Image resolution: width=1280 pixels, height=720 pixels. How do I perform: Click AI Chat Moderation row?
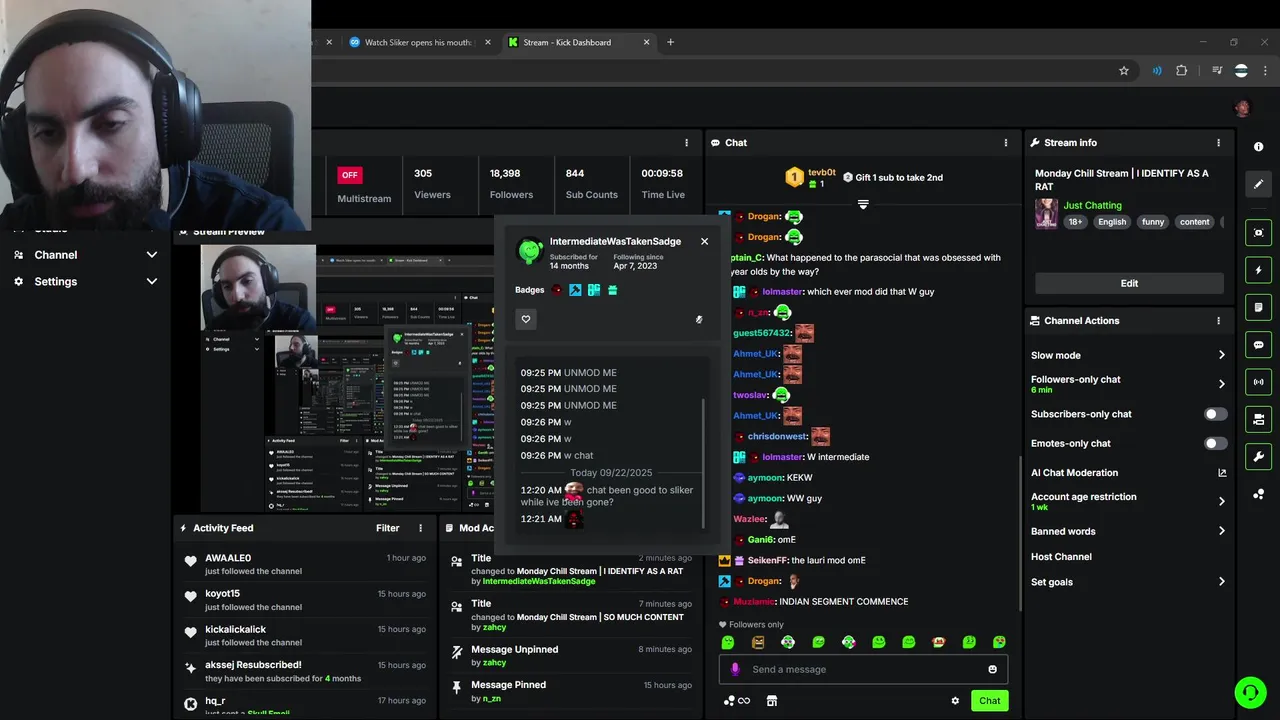point(1129,473)
